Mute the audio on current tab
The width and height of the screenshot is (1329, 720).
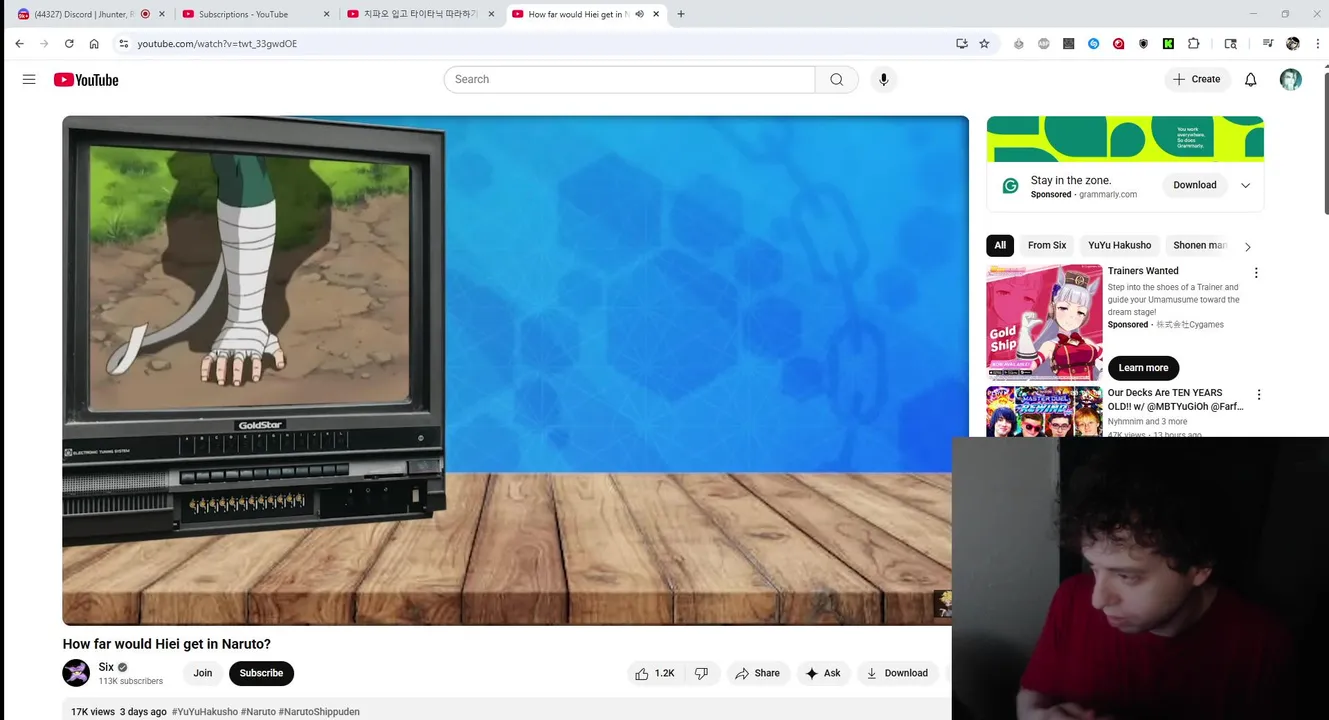point(639,14)
